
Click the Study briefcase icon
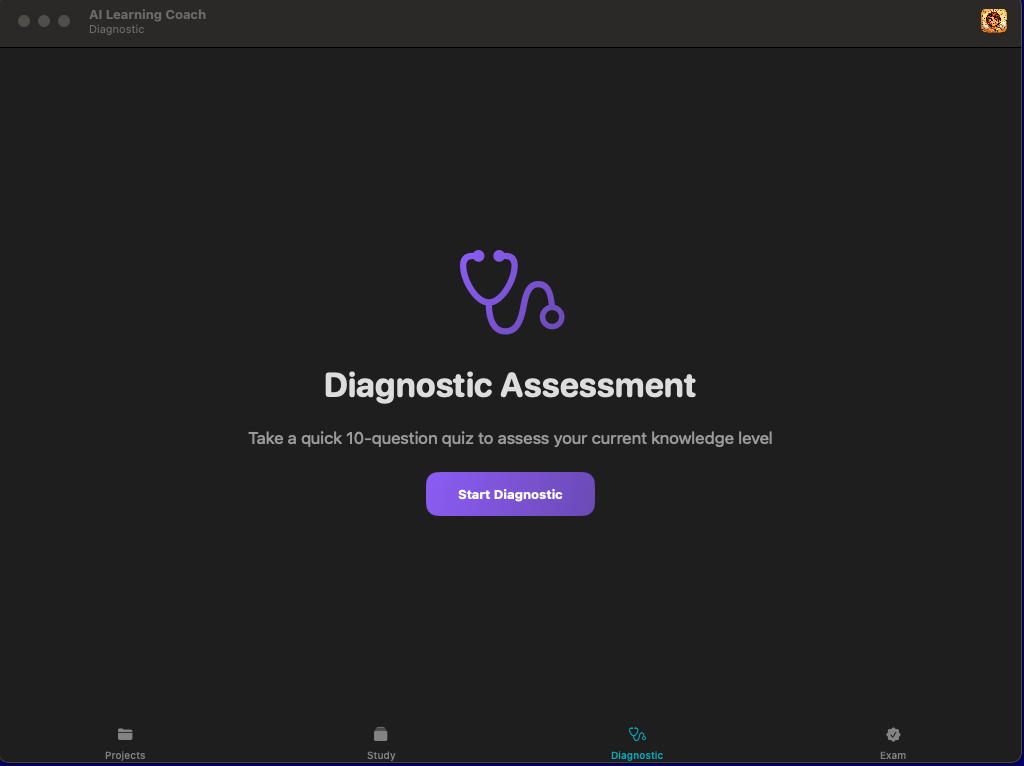point(381,734)
